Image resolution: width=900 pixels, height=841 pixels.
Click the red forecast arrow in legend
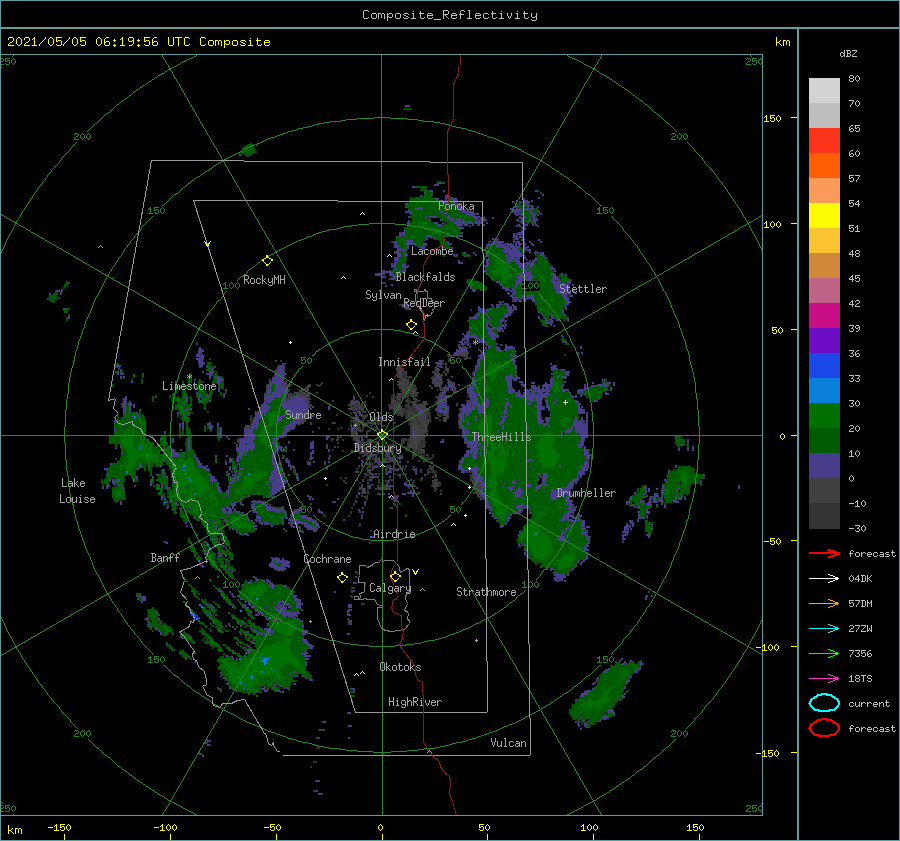824,553
